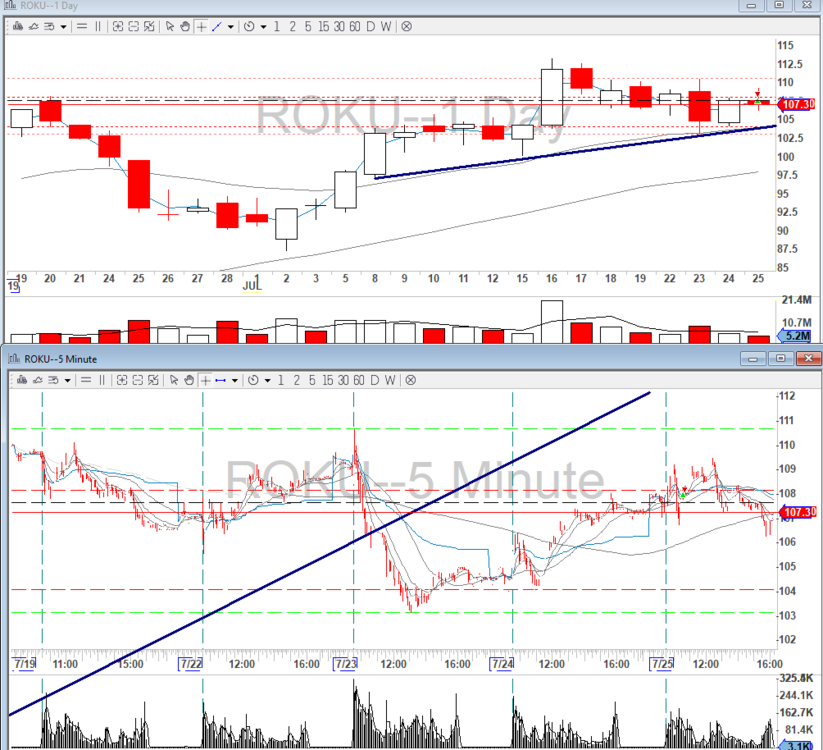Select the hand pan tool in daily chart
Image resolution: width=823 pixels, height=750 pixels.
(184, 26)
